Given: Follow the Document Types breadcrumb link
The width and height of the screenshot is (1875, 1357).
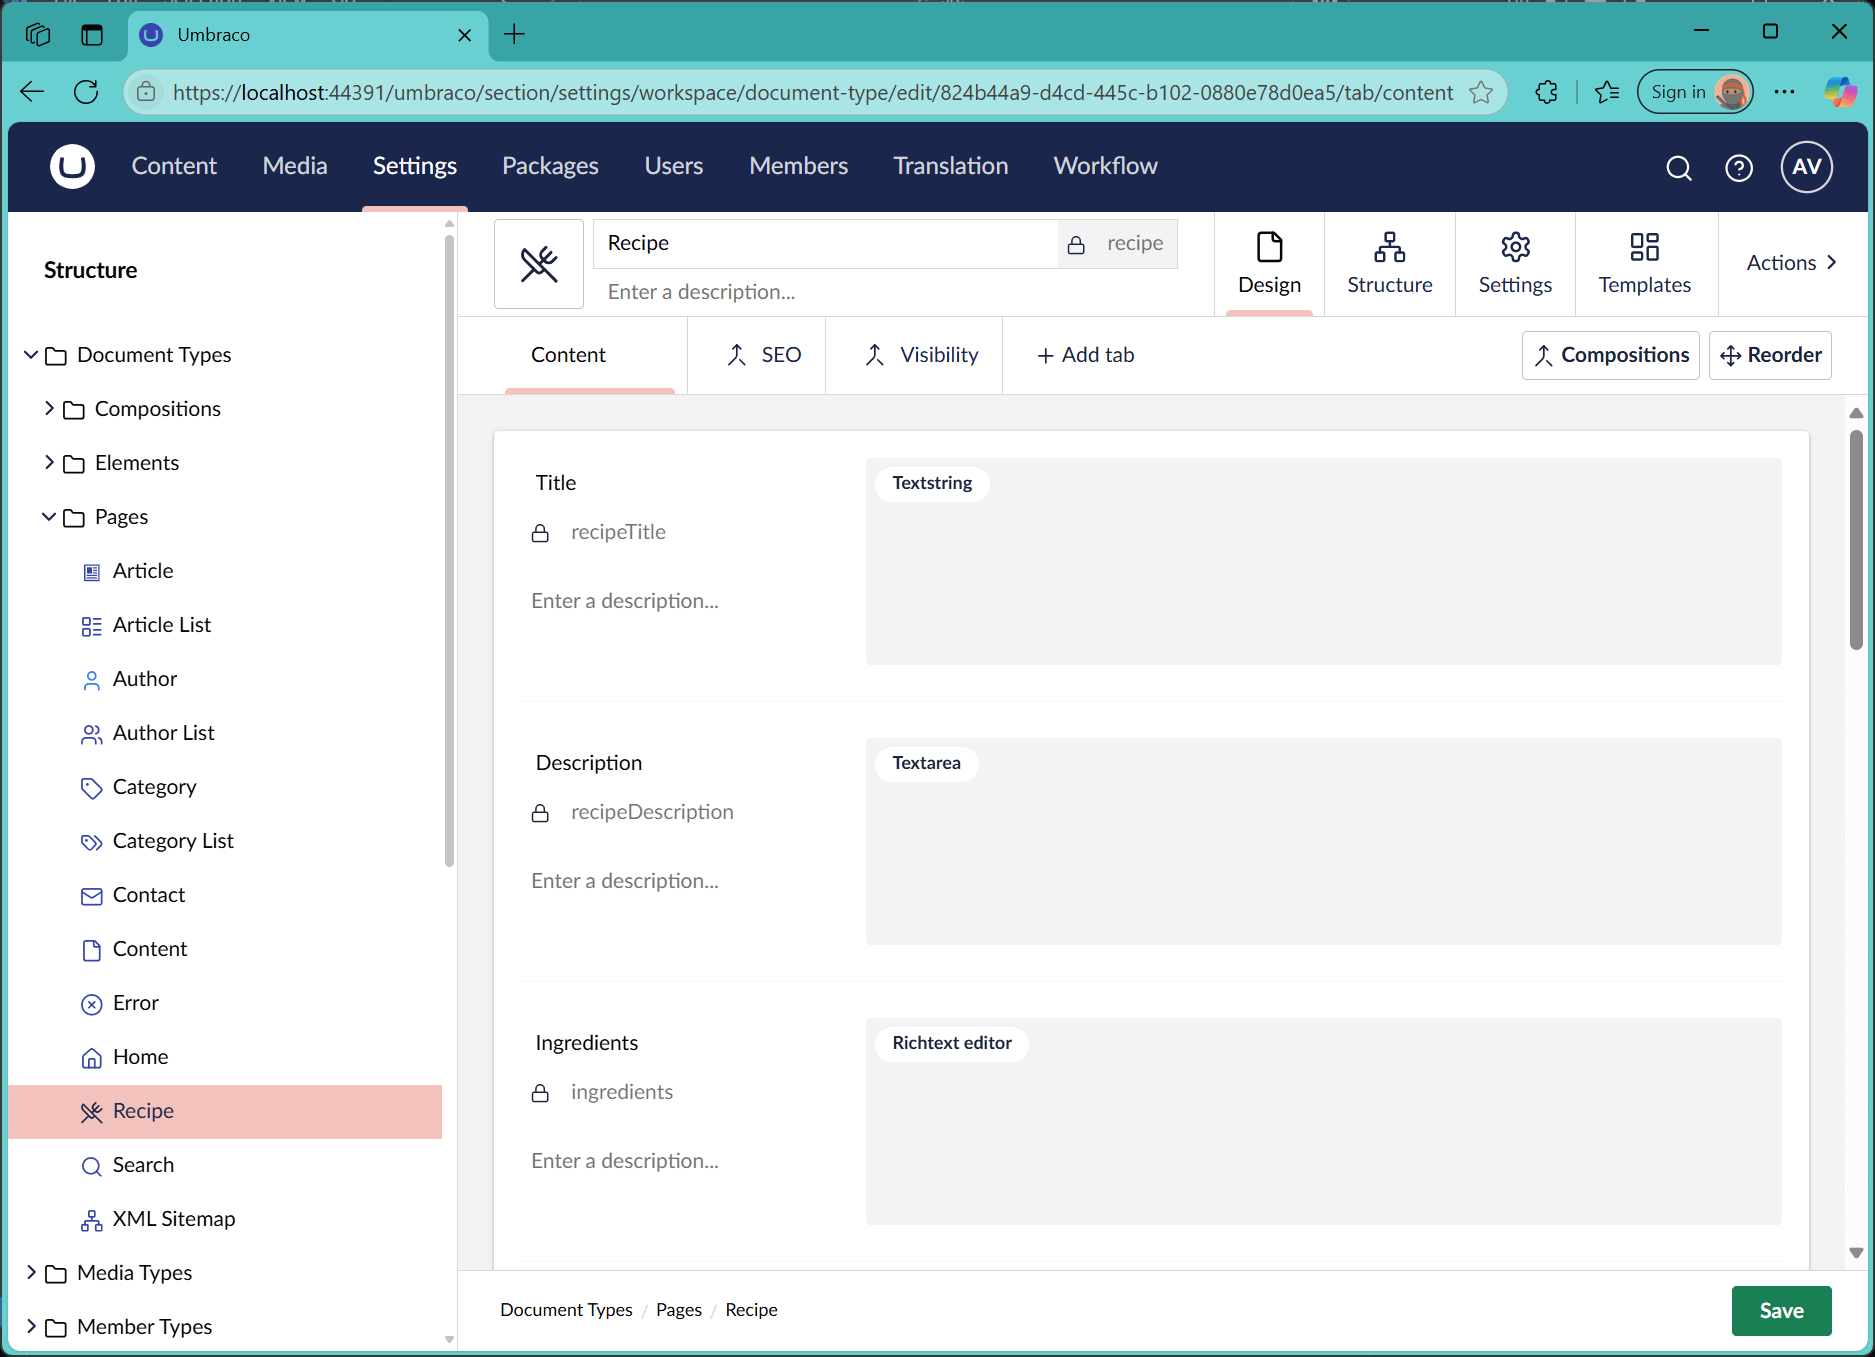Looking at the screenshot, I should coord(567,1310).
